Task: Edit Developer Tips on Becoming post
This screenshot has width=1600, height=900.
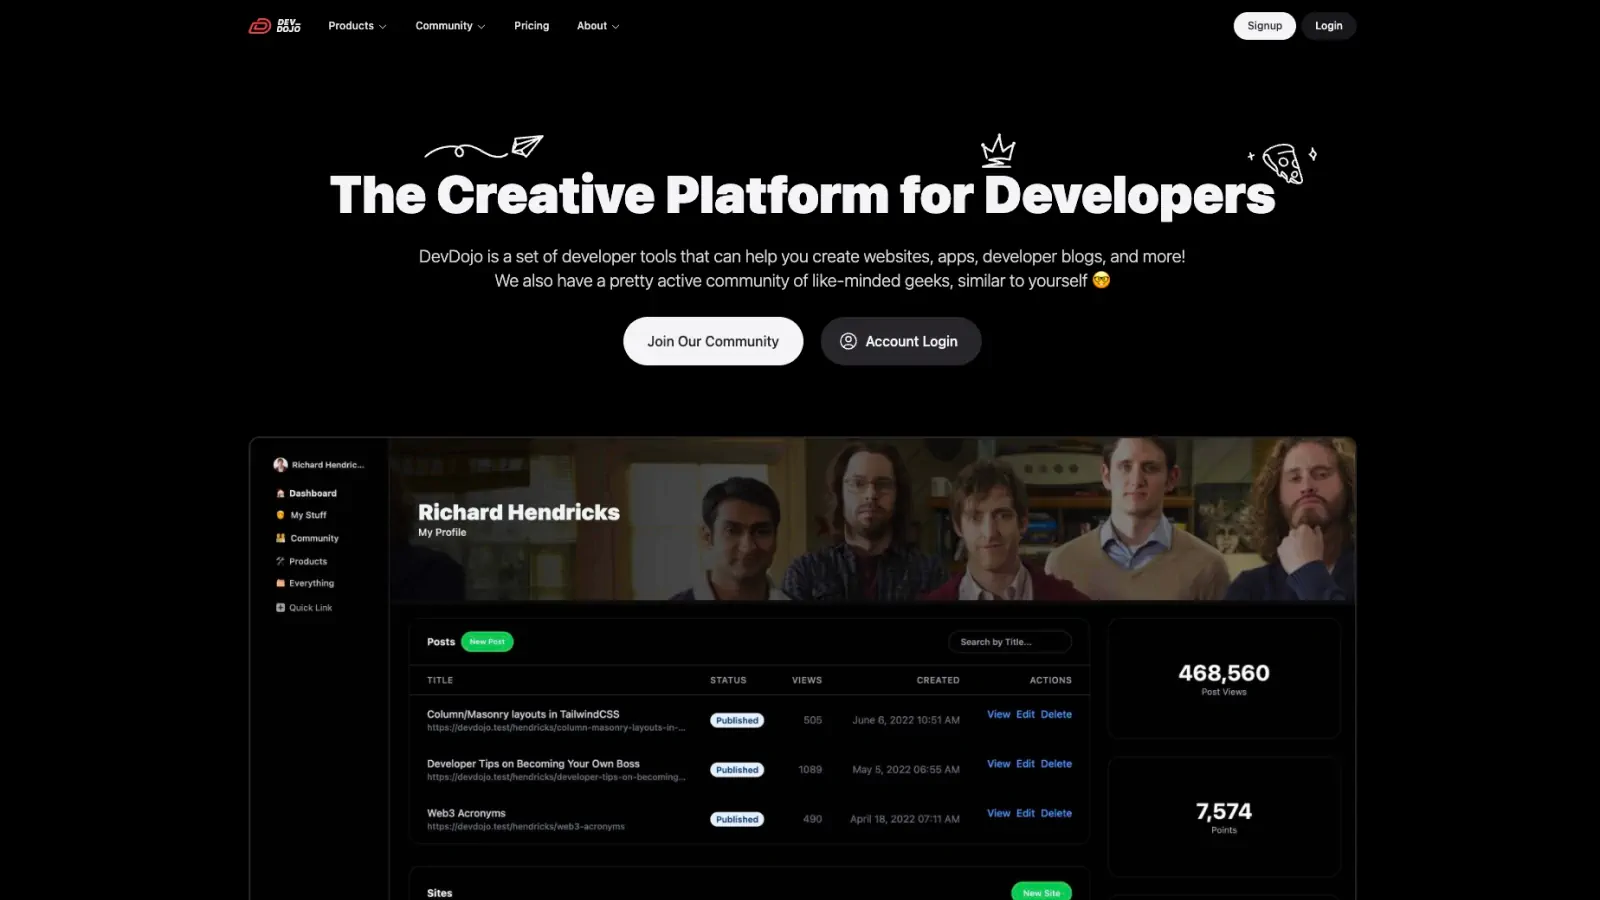Action: 1025,764
